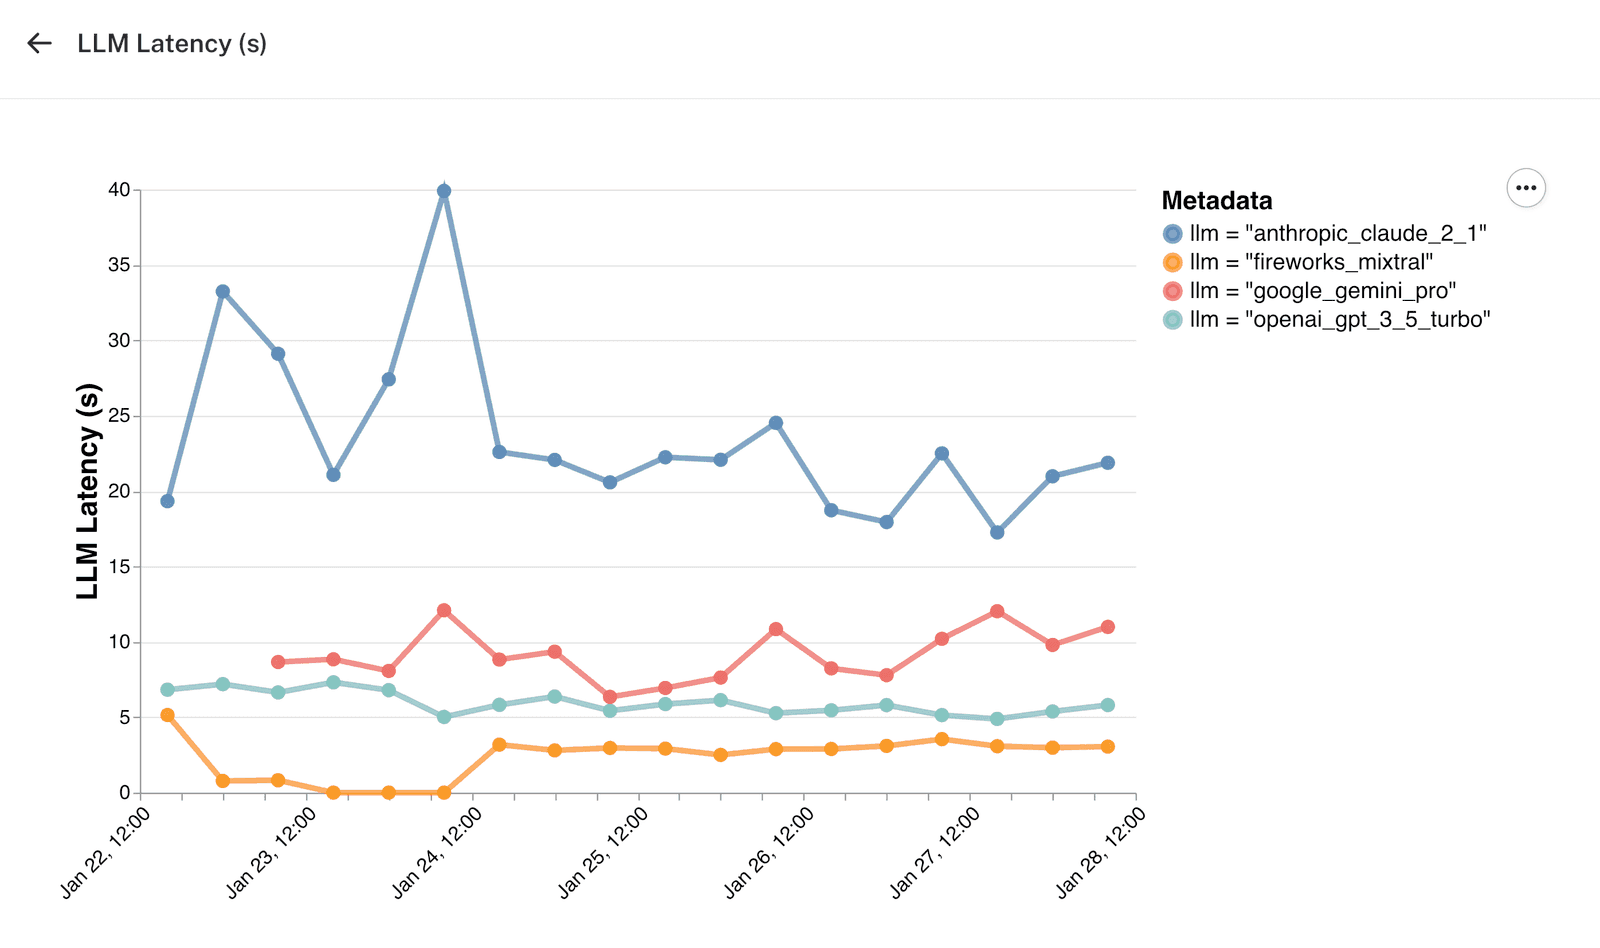Open the three-dots chart options menu
1600x948 pixels.
(x=1526, y=188)
